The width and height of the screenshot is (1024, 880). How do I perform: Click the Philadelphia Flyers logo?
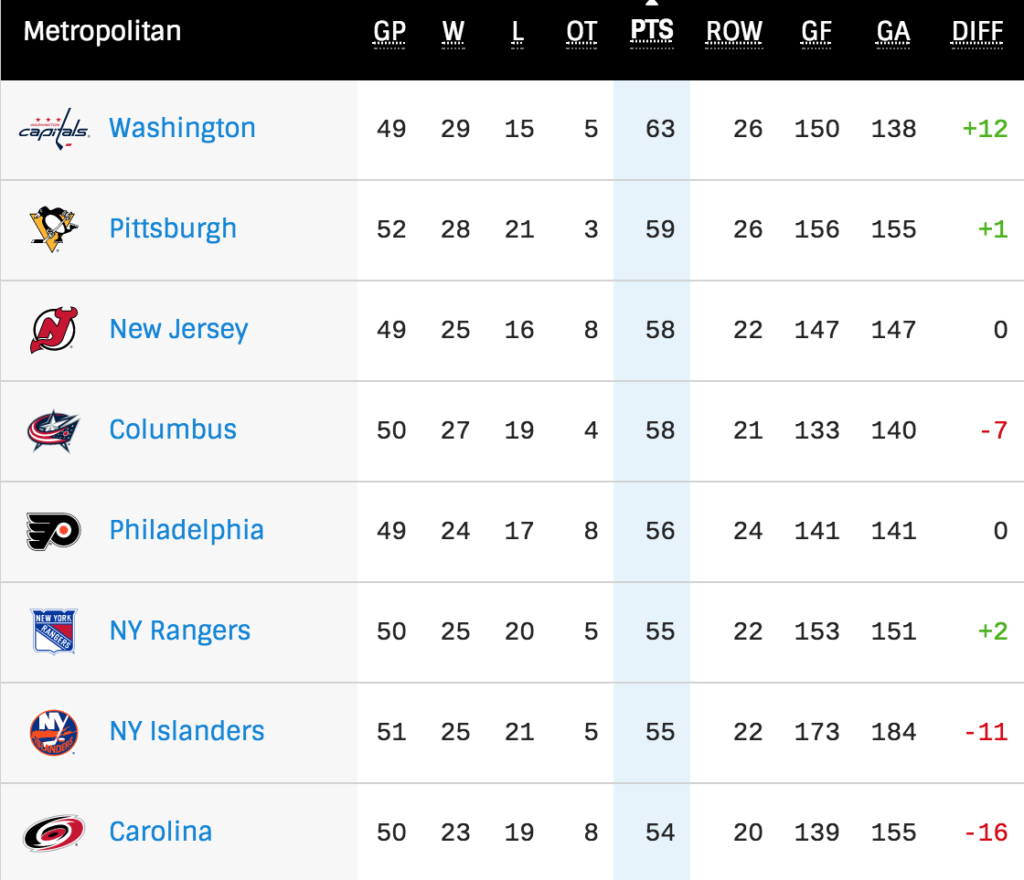54,531
